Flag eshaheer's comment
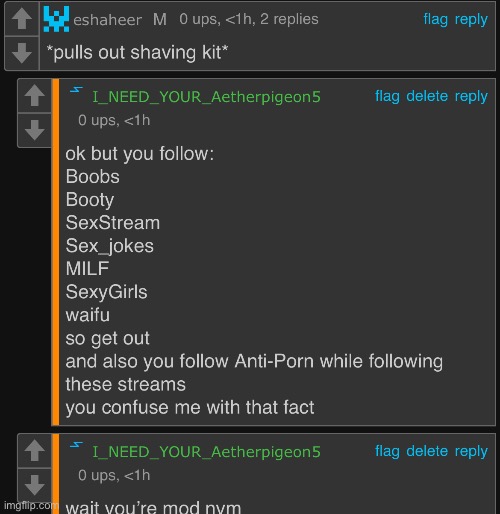Image resolution: width=500 pixels, height=514 pixels. [x=435, y=19]
